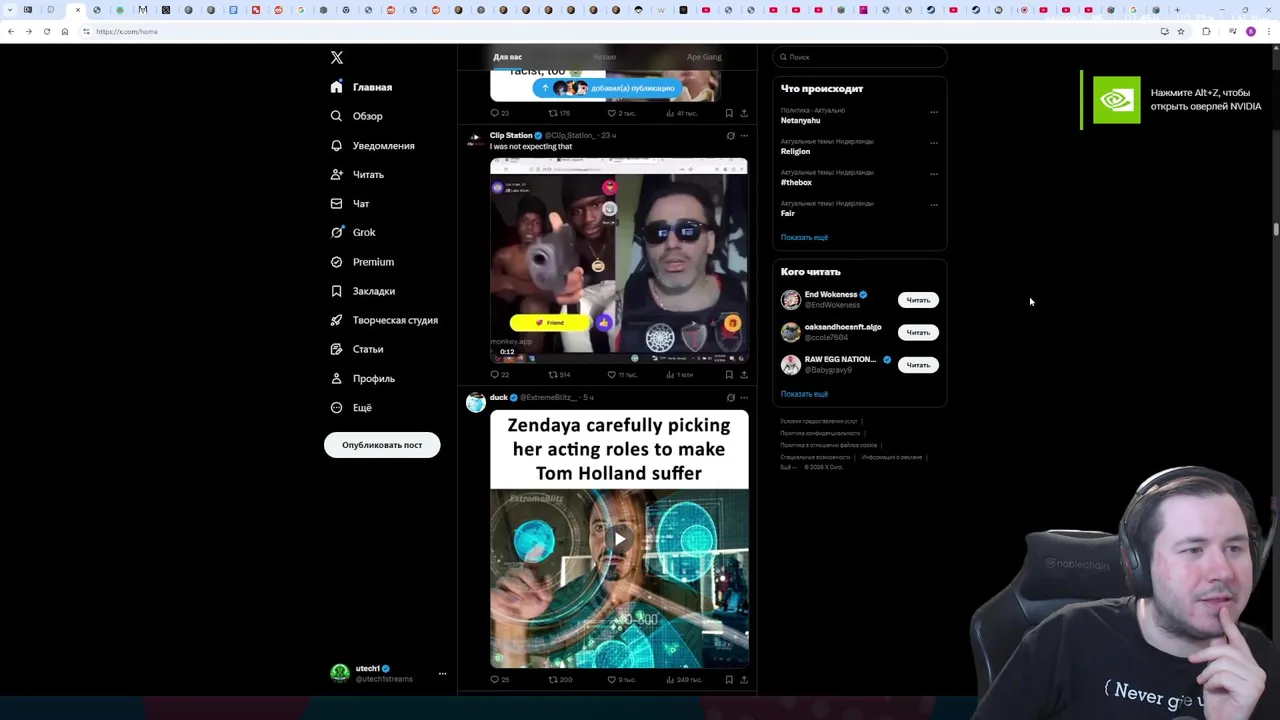Open the #thebox trending topic
Viewport: 1280px width, 720px height.
click(x=796, y=182)
